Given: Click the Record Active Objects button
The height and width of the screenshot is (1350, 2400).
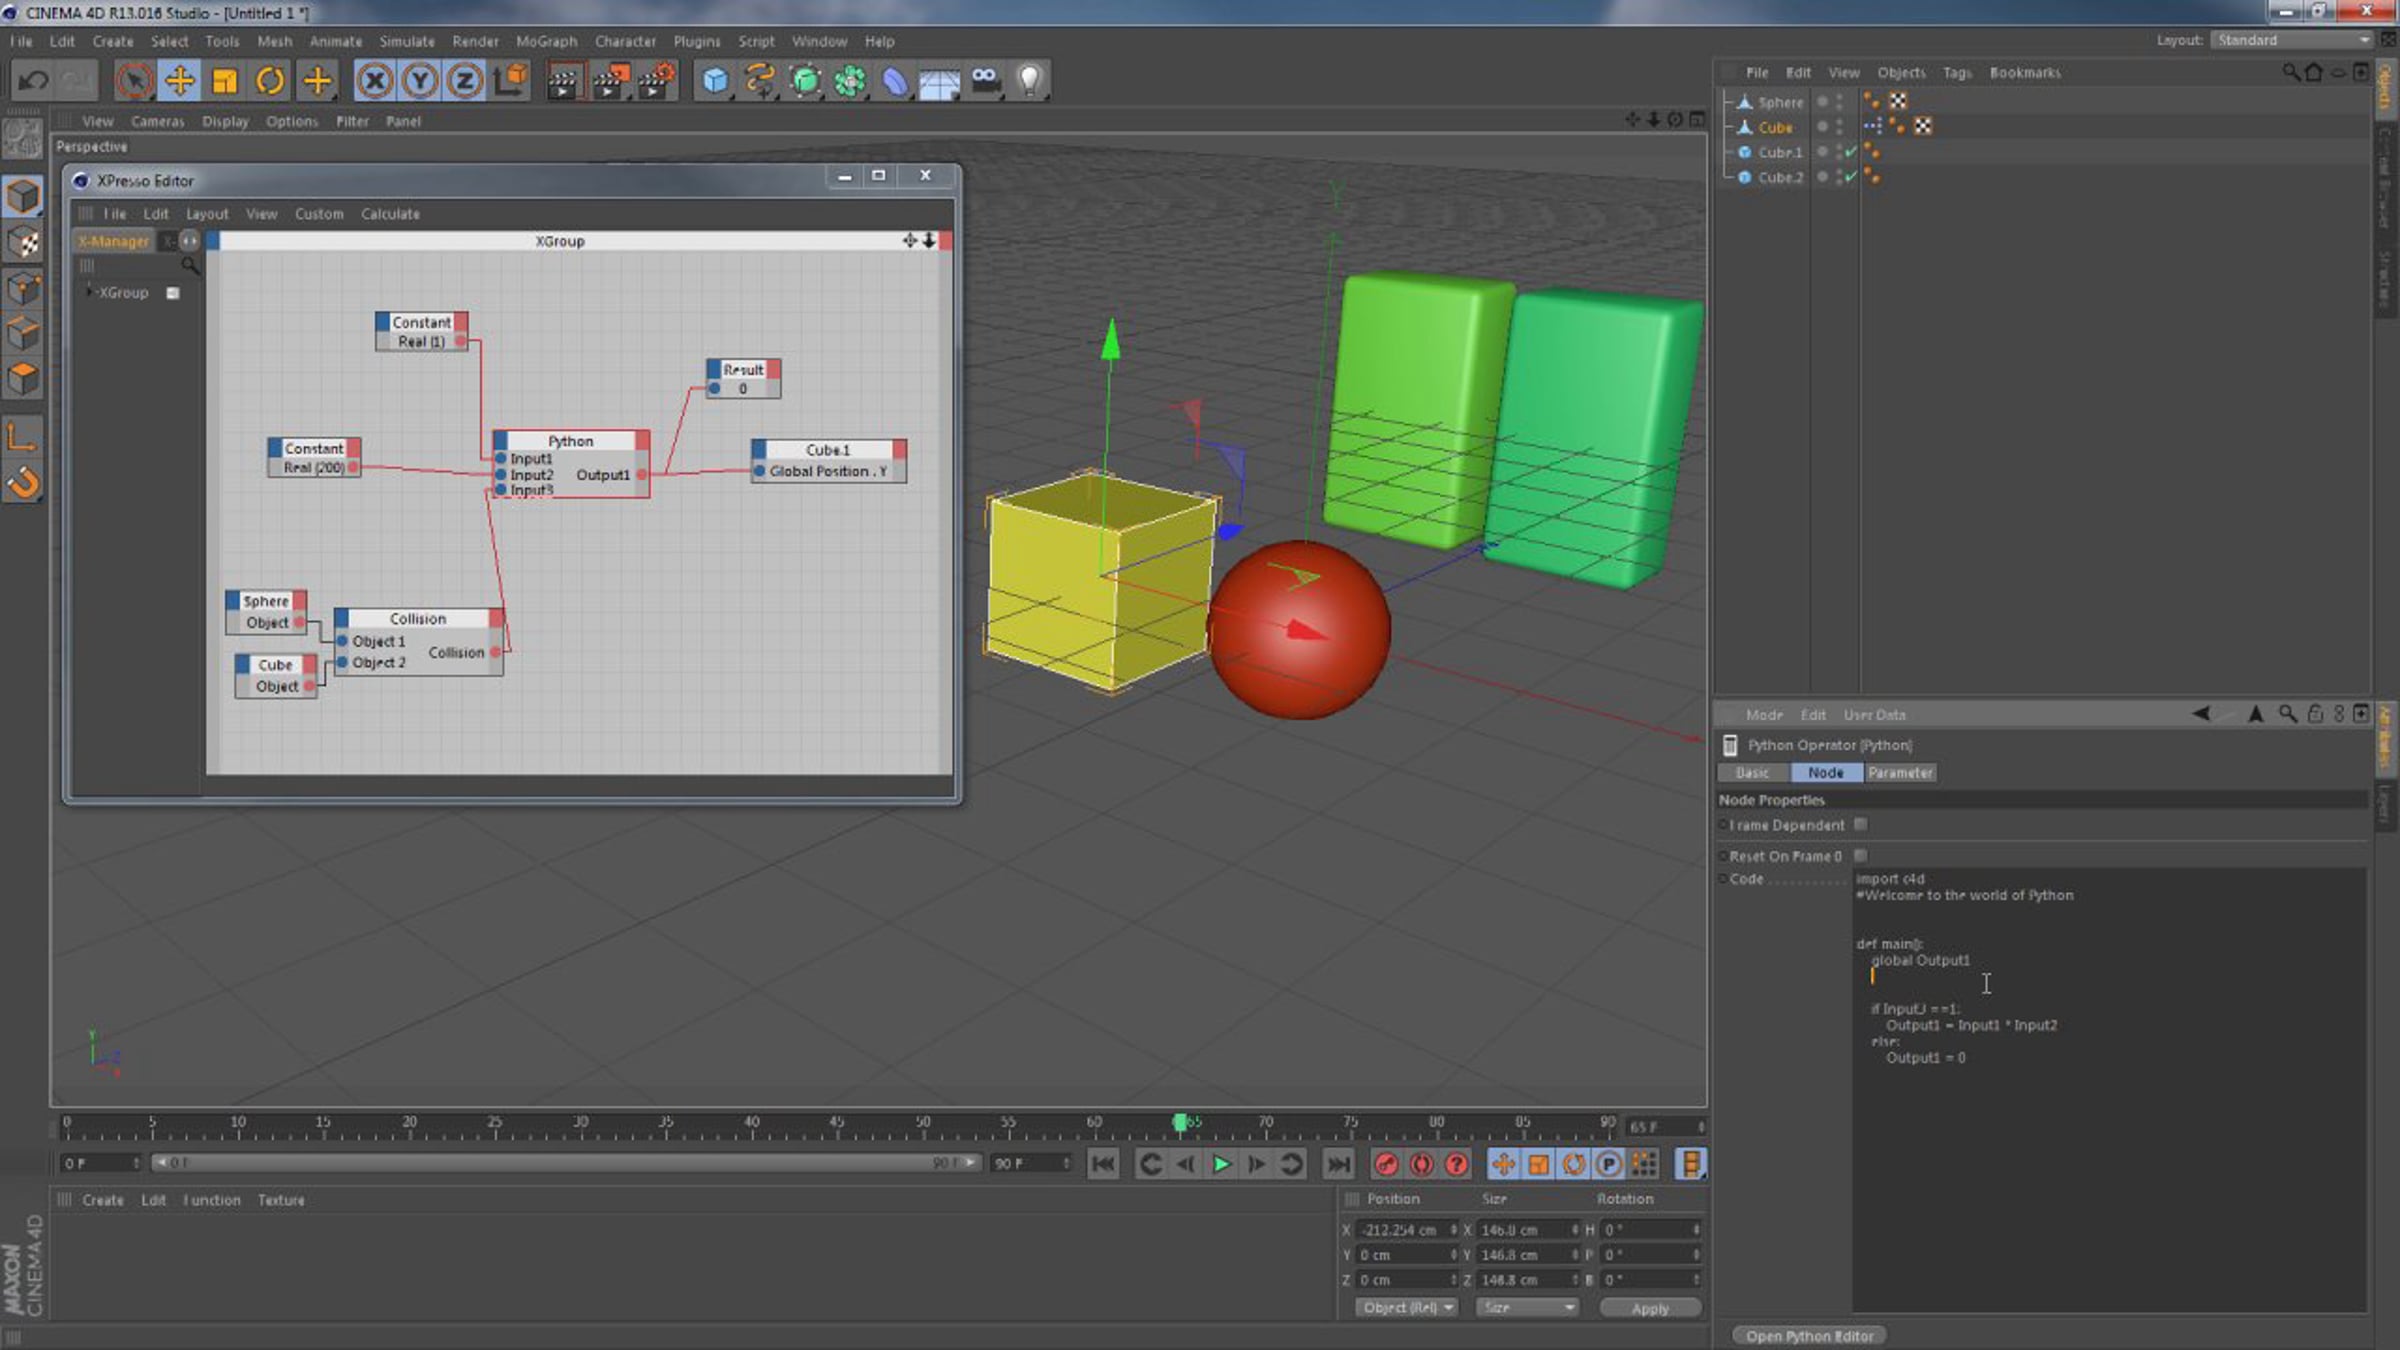Looking at the screenshot, I should click(x=1386, y=1164).
